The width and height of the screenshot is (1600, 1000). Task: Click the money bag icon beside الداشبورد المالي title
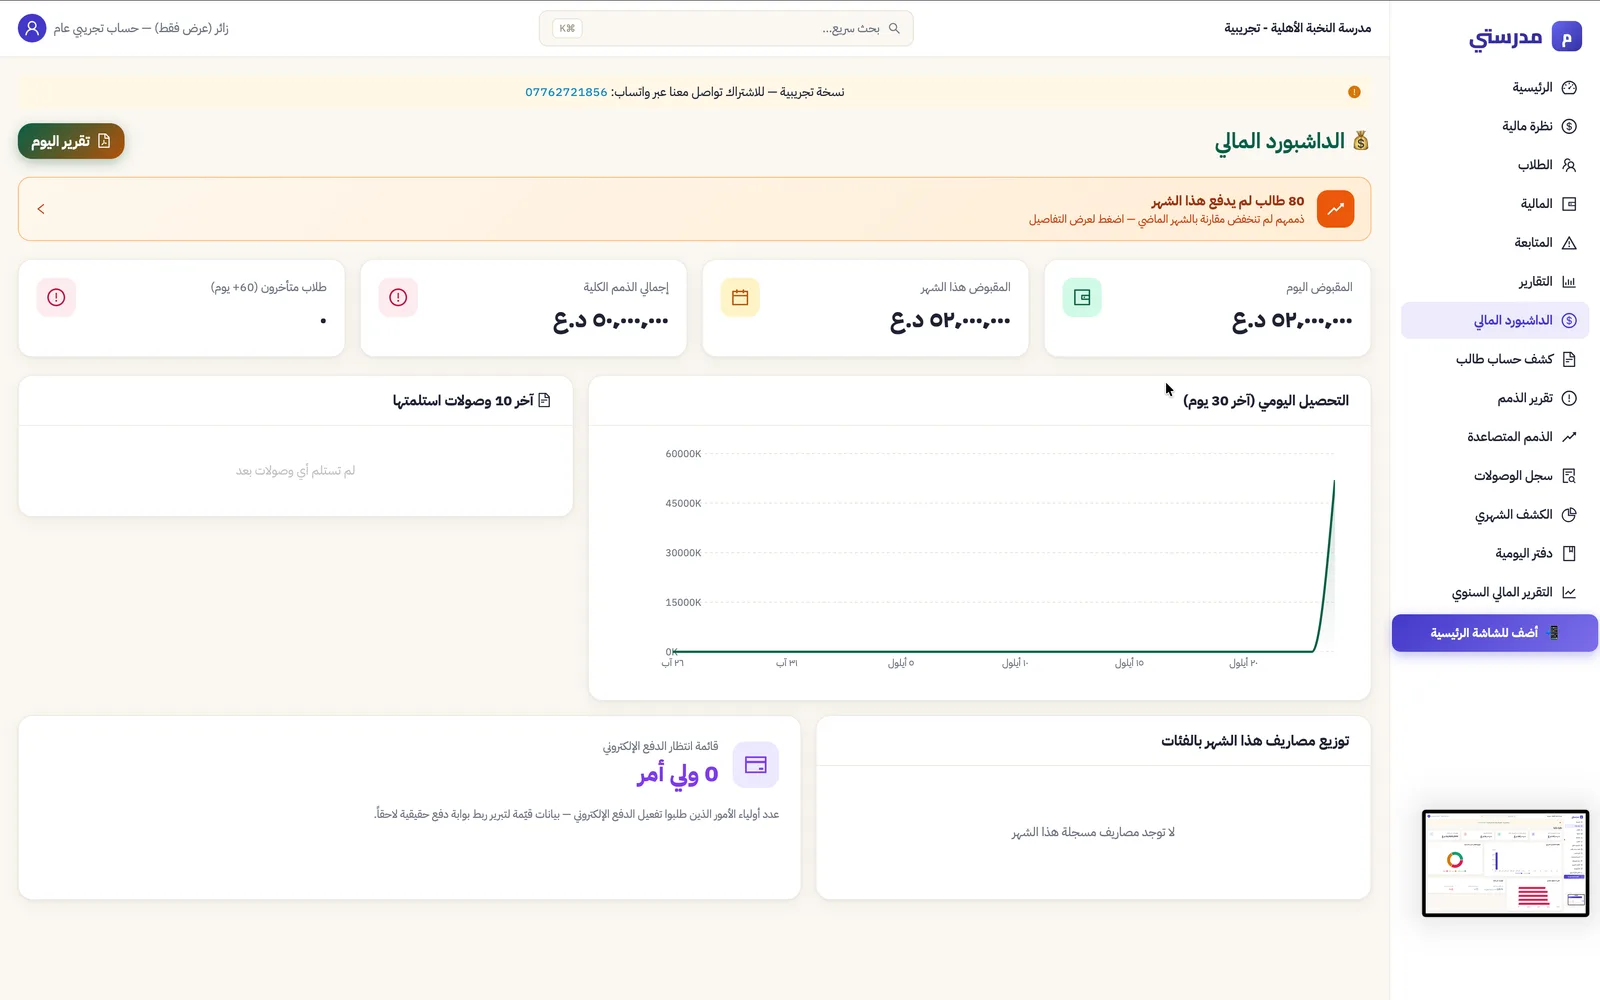click(x=1361, y=141)
